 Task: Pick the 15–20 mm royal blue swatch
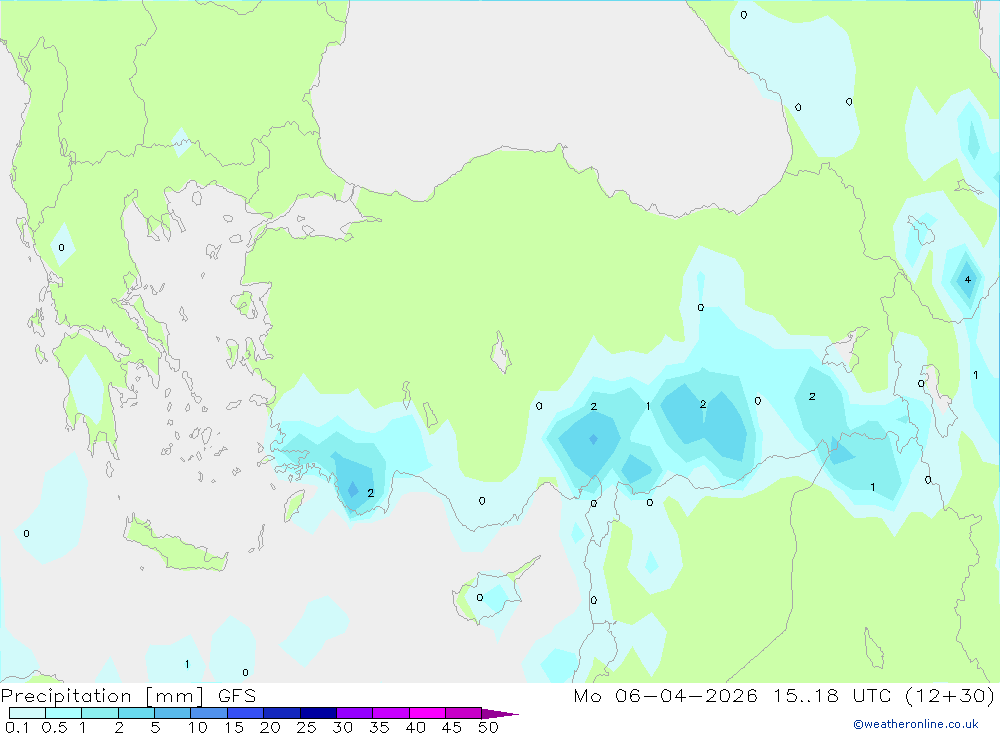click(x=246, y=713)
